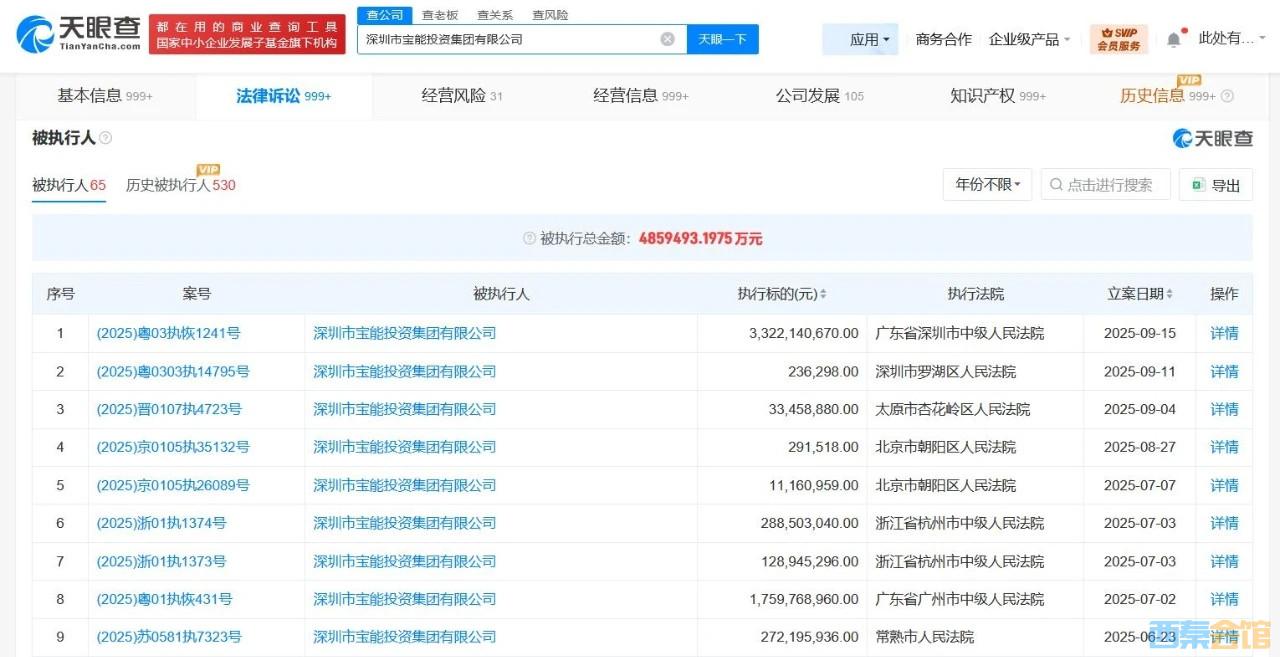Screen dimensions: 1280x657
Task: Open case (2025)粤01执恢431号
Action: click(165, 599)
